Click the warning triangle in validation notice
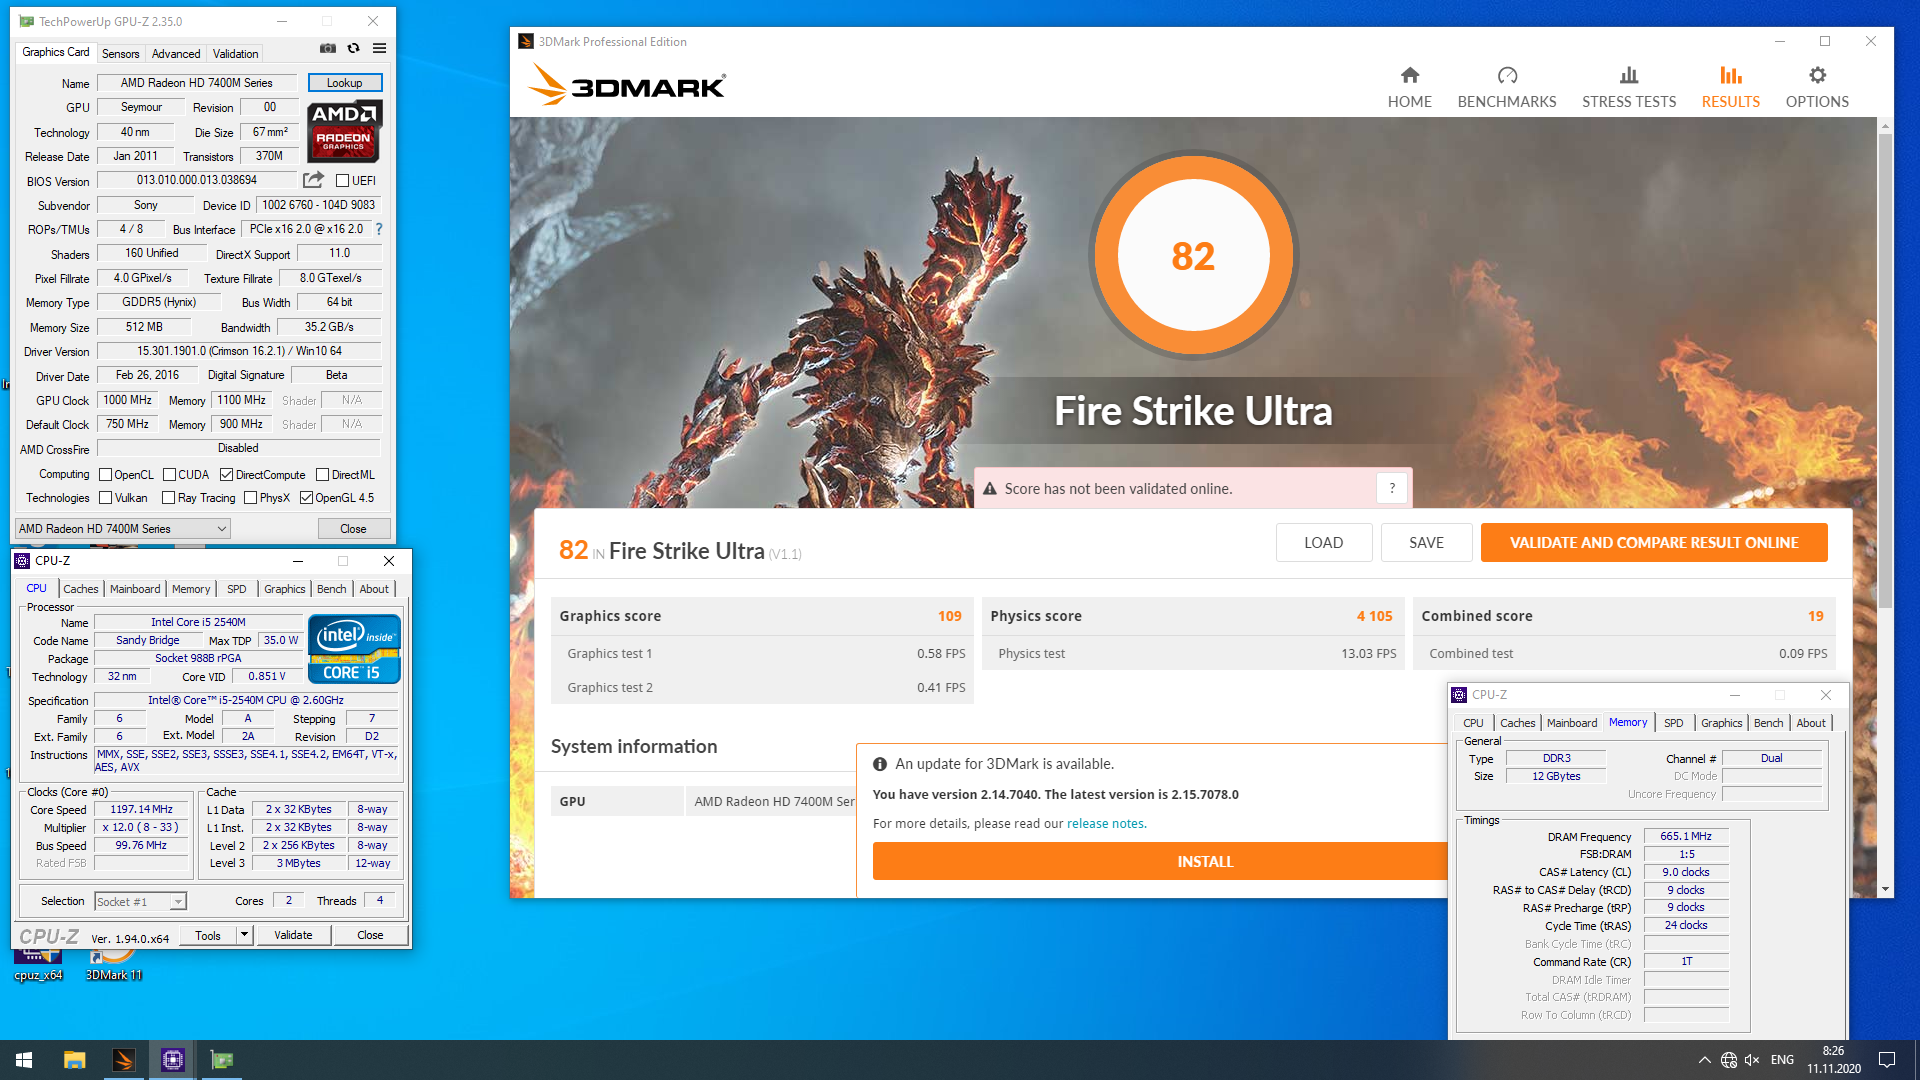 [990, 489]
